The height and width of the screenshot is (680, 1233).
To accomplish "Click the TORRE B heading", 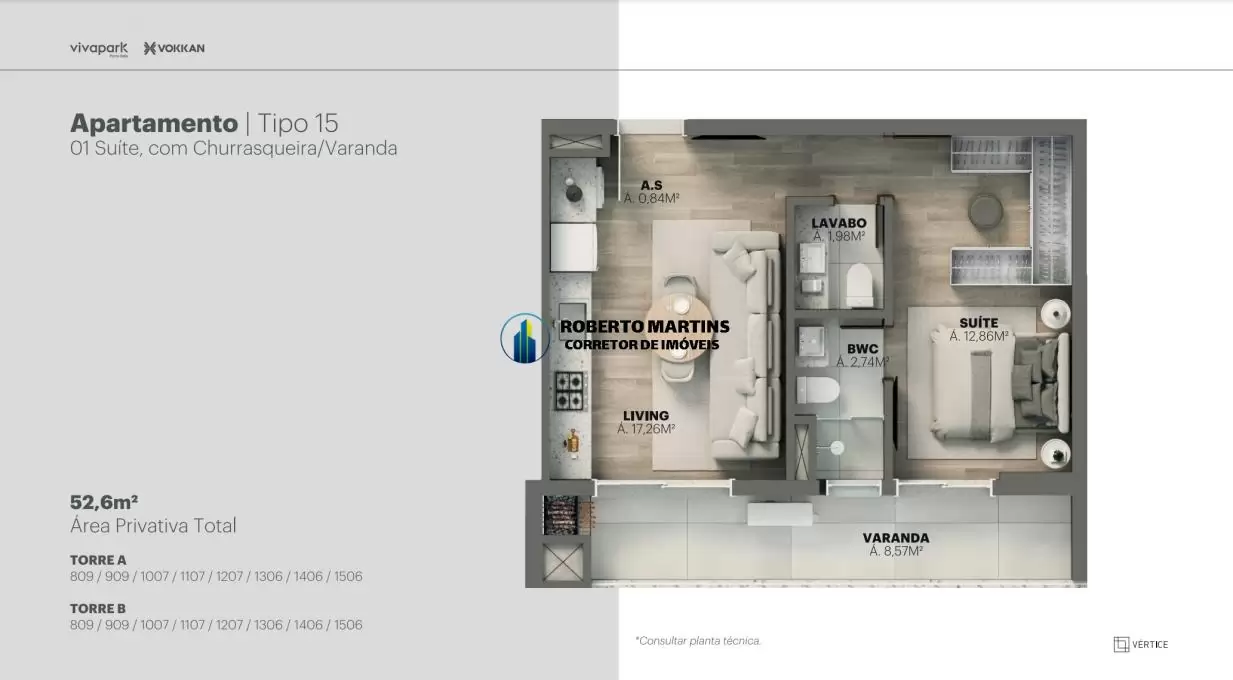I will click(x=98, y=608).
